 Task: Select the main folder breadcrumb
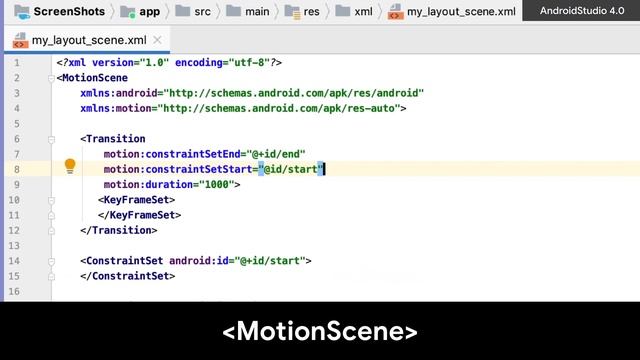point(247,11)
